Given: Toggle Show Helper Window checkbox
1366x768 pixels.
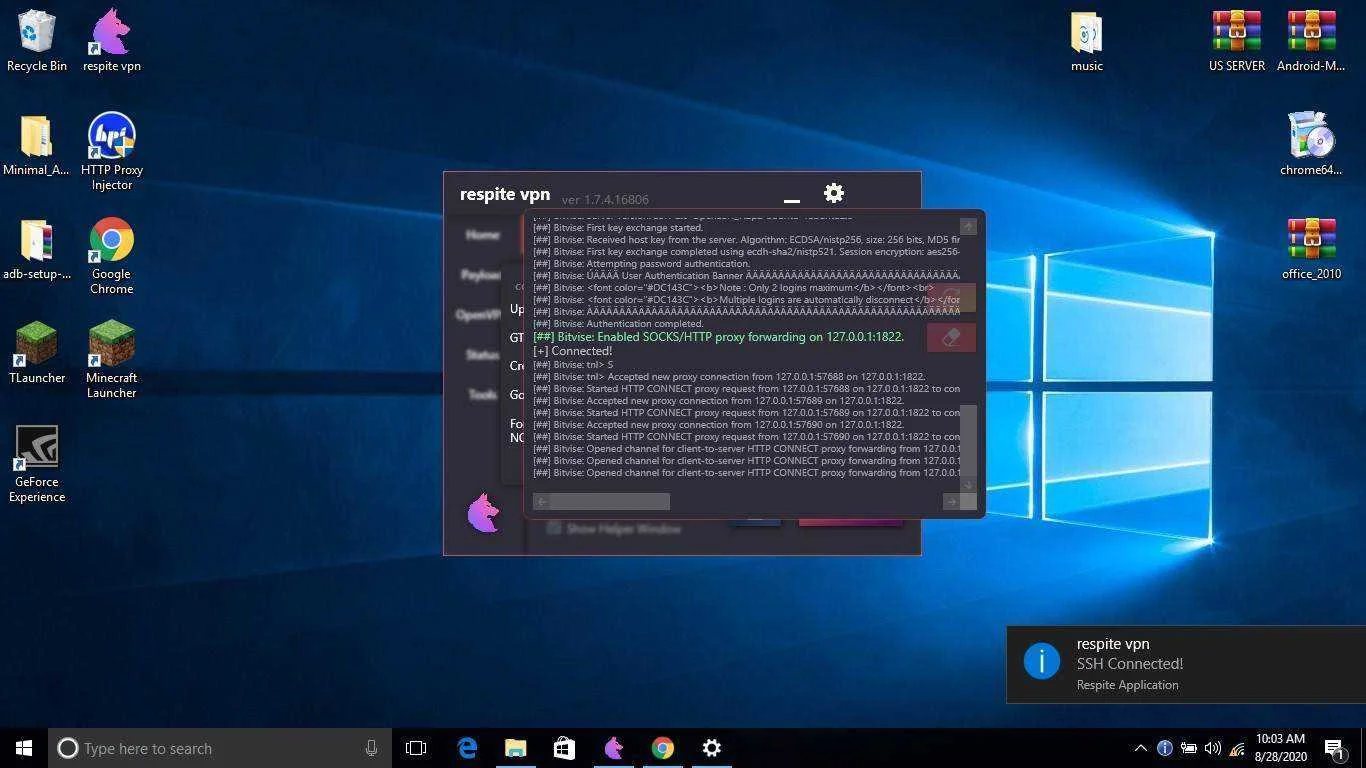Looking at the screenshot, I should tap(553, 528).
